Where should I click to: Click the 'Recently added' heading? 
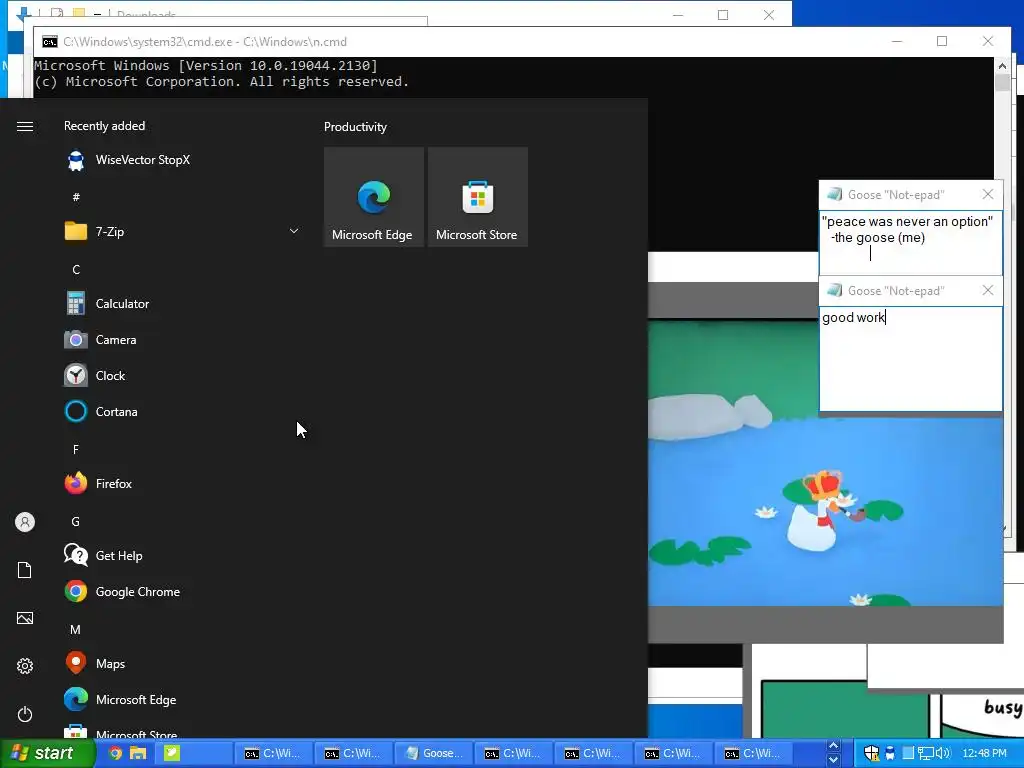[x=104, y=126]
